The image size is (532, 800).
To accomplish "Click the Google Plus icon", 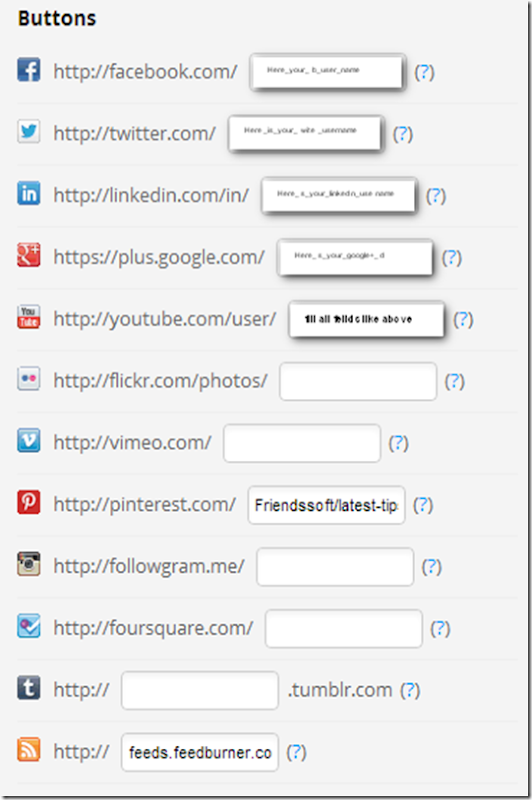I will [29, 255].
